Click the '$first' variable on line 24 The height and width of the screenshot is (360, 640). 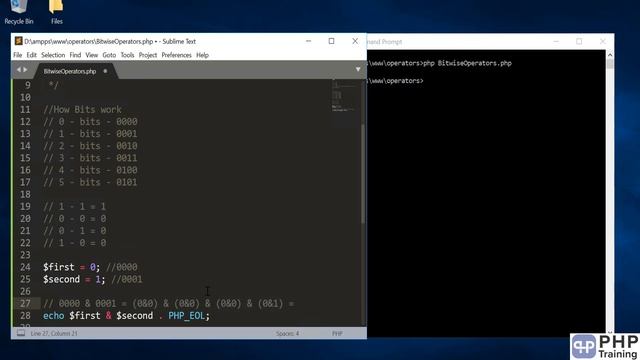[59, 267]
